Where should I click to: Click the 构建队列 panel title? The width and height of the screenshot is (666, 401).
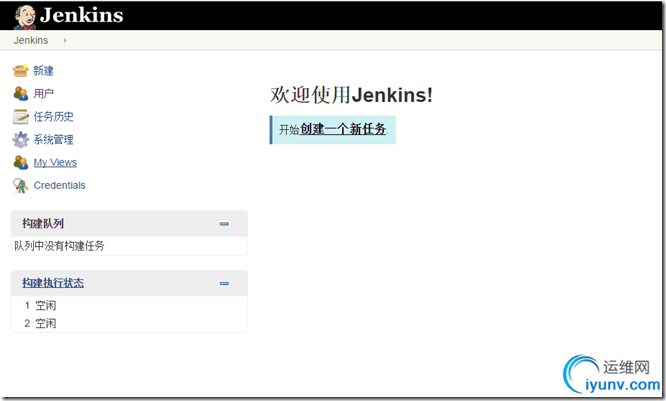click(x=43, y=223)
